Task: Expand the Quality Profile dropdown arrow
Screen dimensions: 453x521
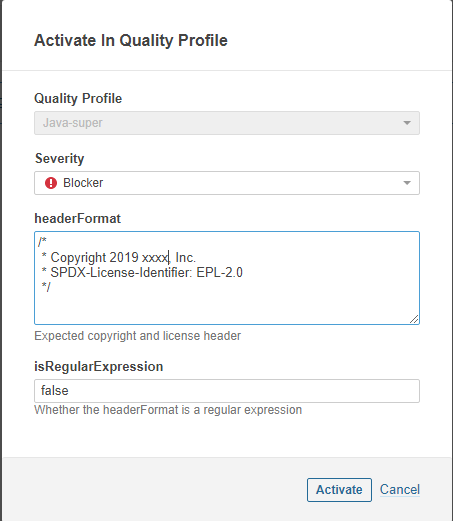Action: pyautogui.click(x=407, y=123)
